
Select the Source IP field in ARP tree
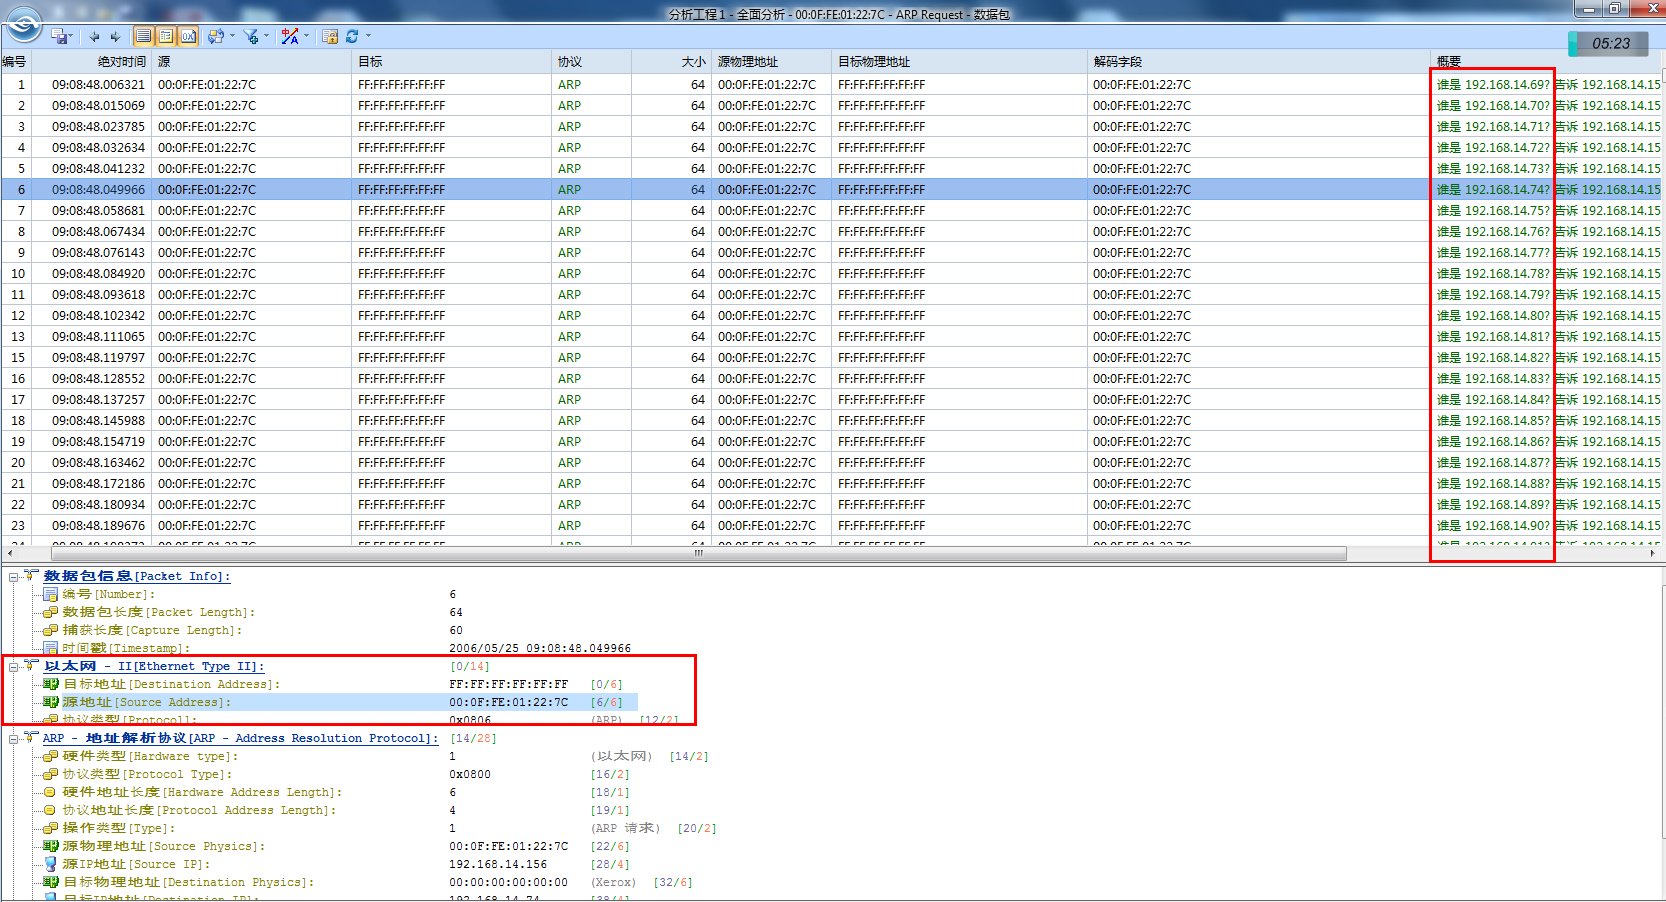tap(136, 865)
